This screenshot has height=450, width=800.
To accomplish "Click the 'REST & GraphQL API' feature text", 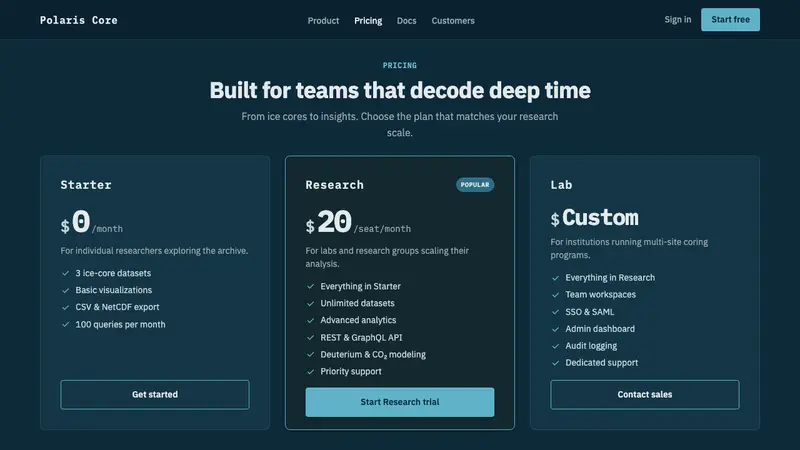I will tap(361, 337).
